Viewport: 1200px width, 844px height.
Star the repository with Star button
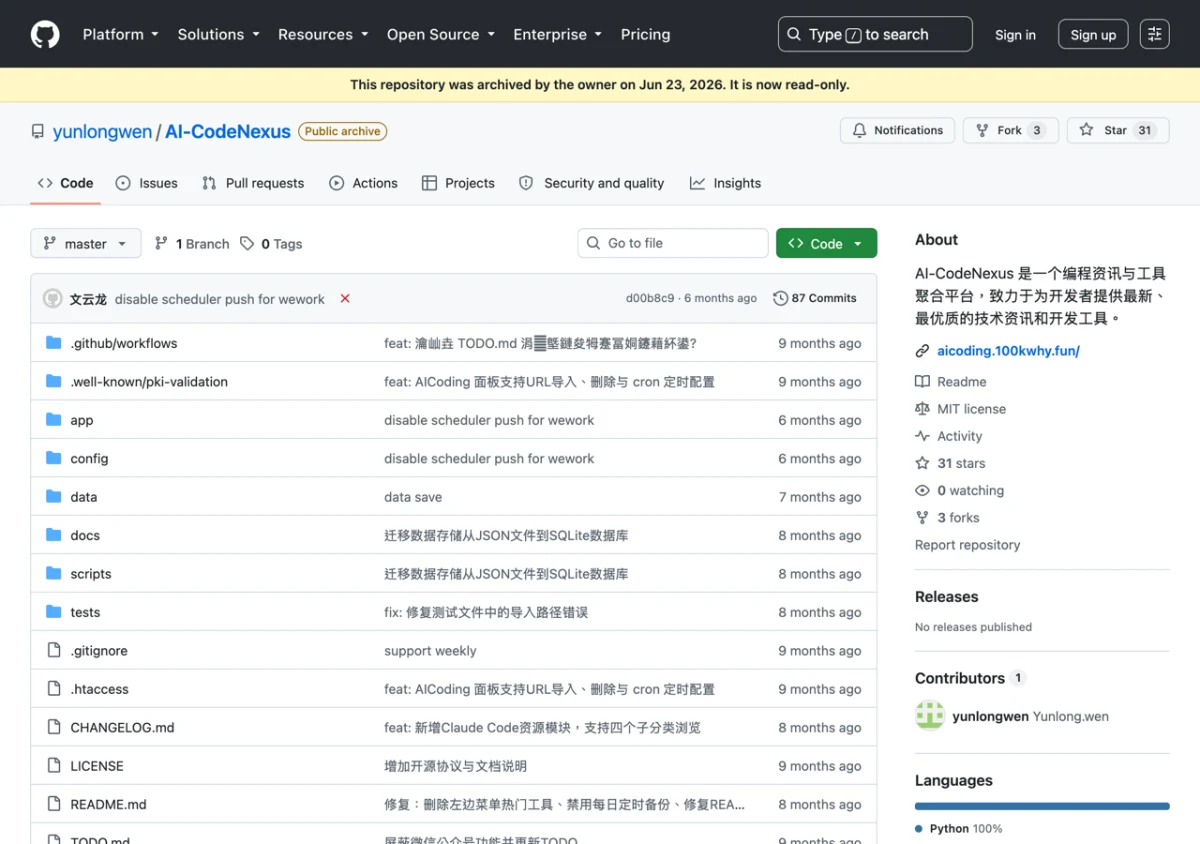[x=1118, y=130]
